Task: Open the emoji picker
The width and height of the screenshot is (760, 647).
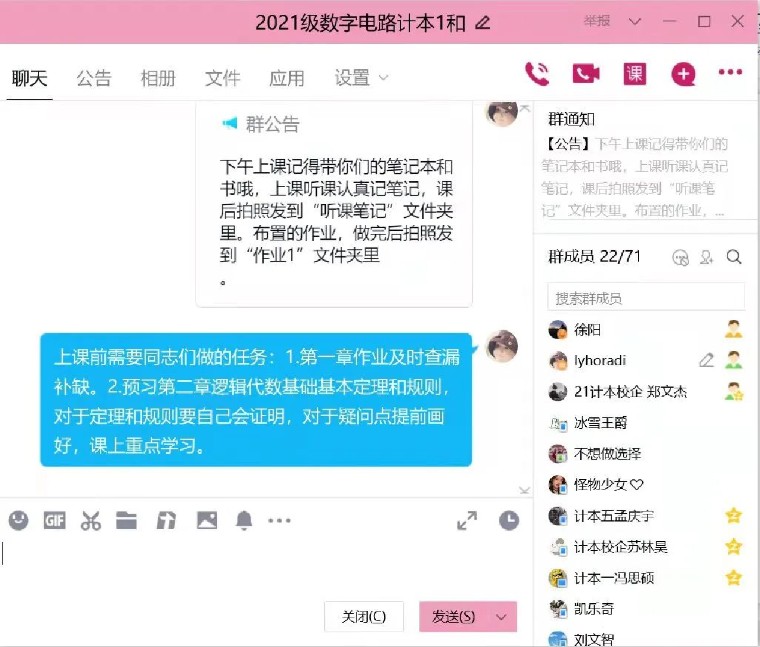Action: point(18,521)
